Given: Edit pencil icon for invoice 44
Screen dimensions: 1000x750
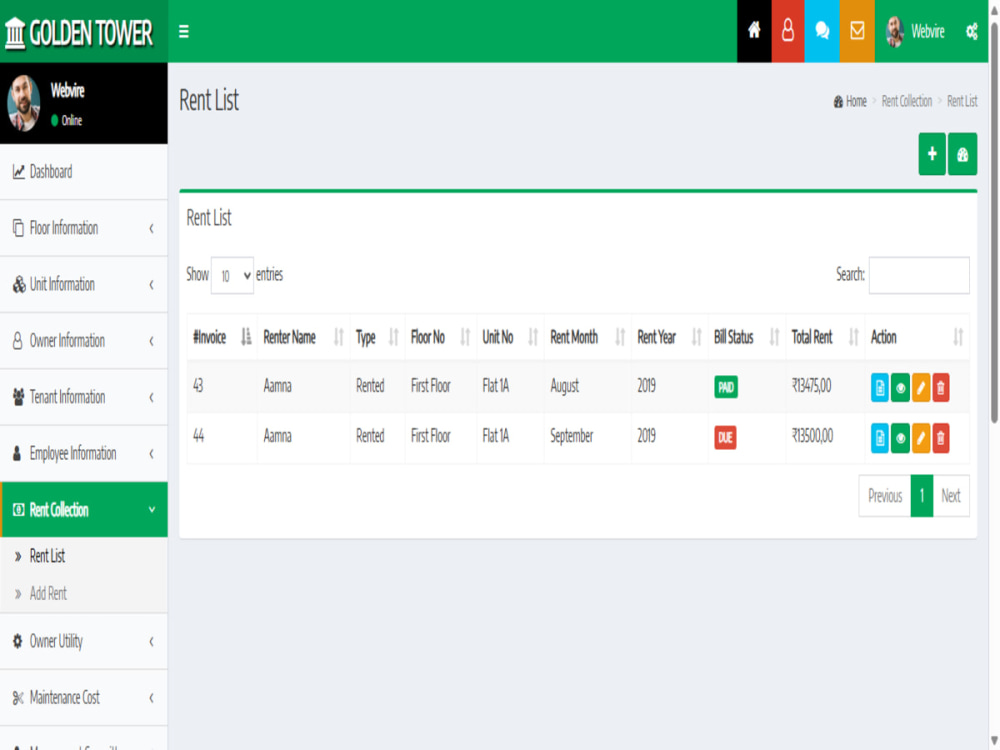Looking at the screenshot, I should [x=921, y=438].
